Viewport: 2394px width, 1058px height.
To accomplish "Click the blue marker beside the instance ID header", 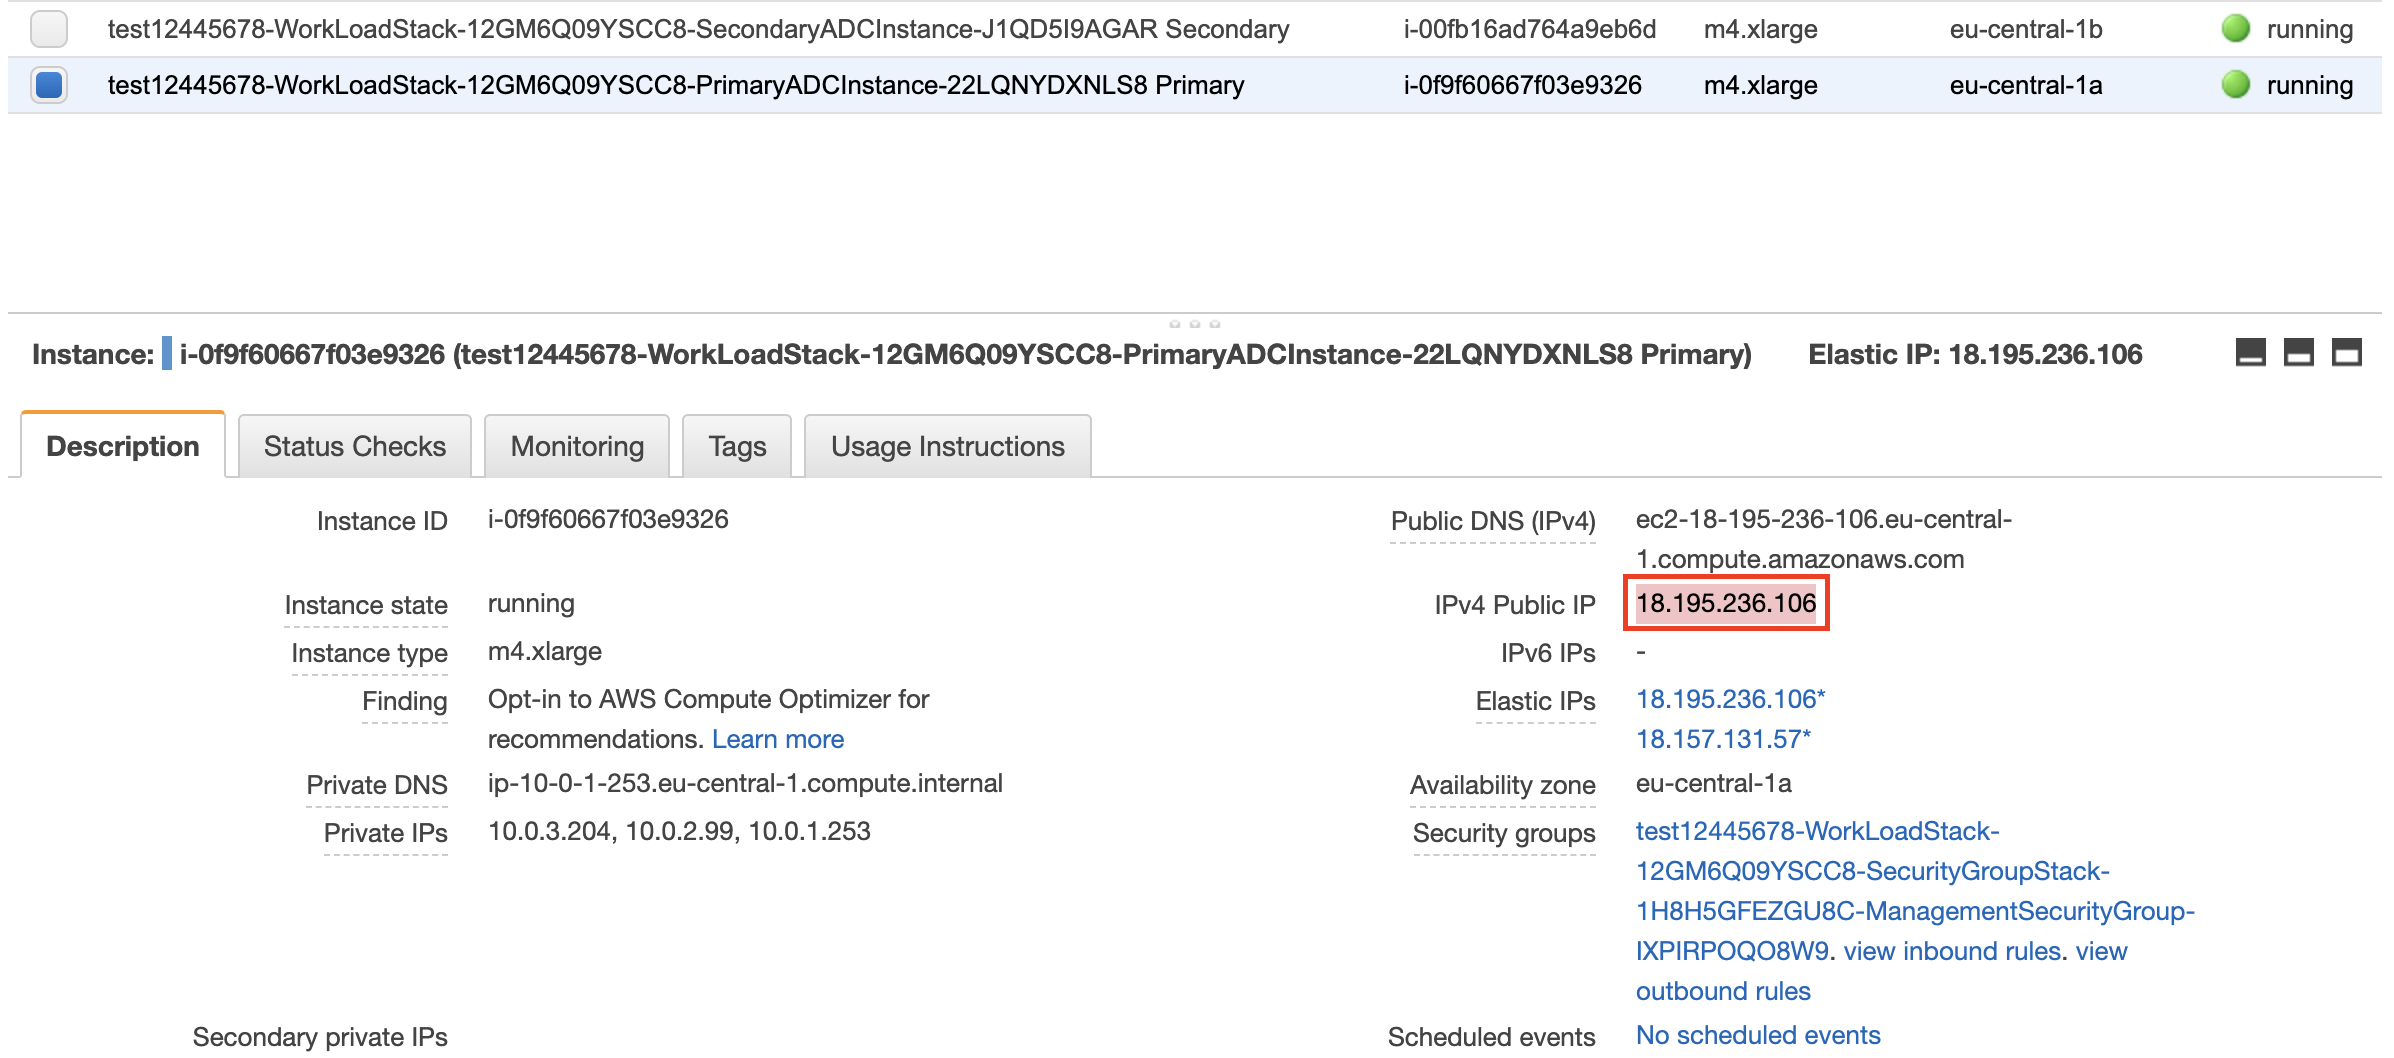I will pos(167,354).
